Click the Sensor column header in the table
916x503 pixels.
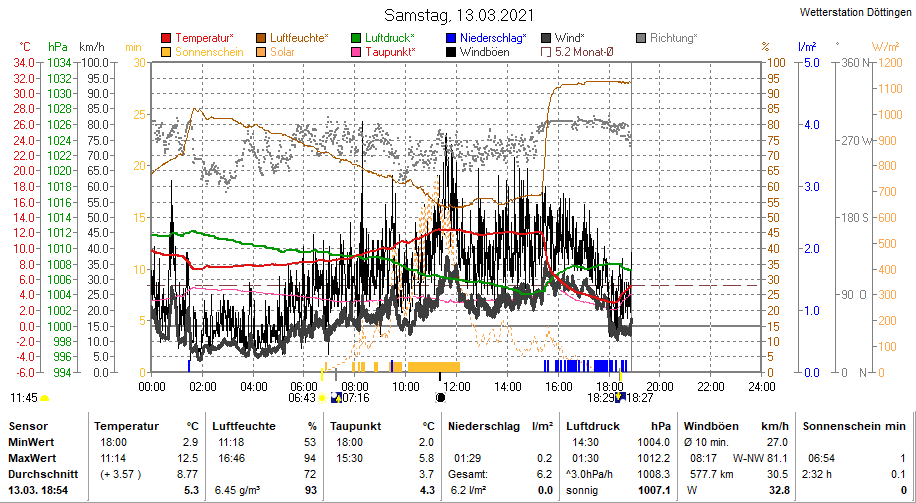(28, 427)
